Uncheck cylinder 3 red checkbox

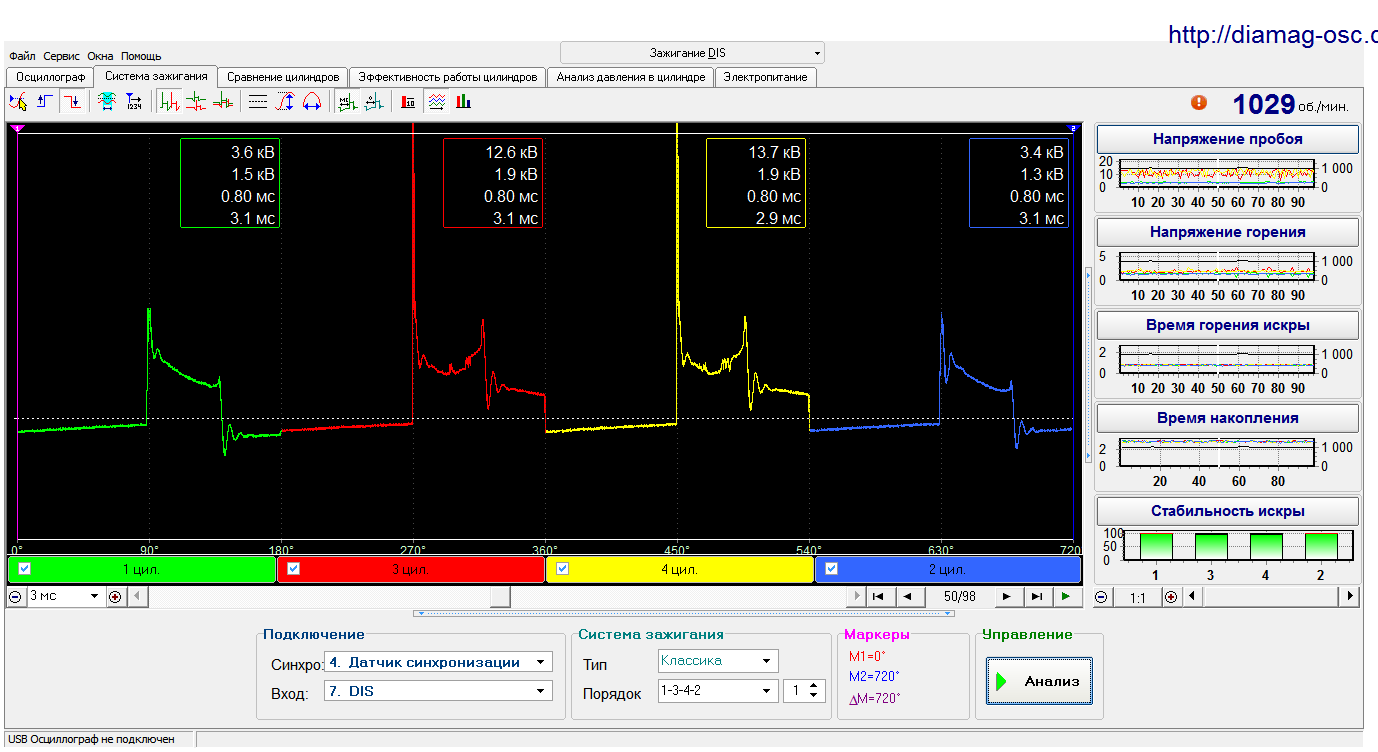294,569
